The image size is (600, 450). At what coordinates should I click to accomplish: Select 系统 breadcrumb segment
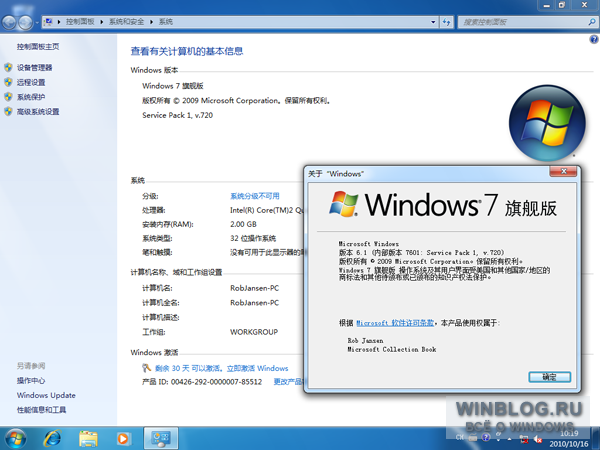tap(166, 22)
